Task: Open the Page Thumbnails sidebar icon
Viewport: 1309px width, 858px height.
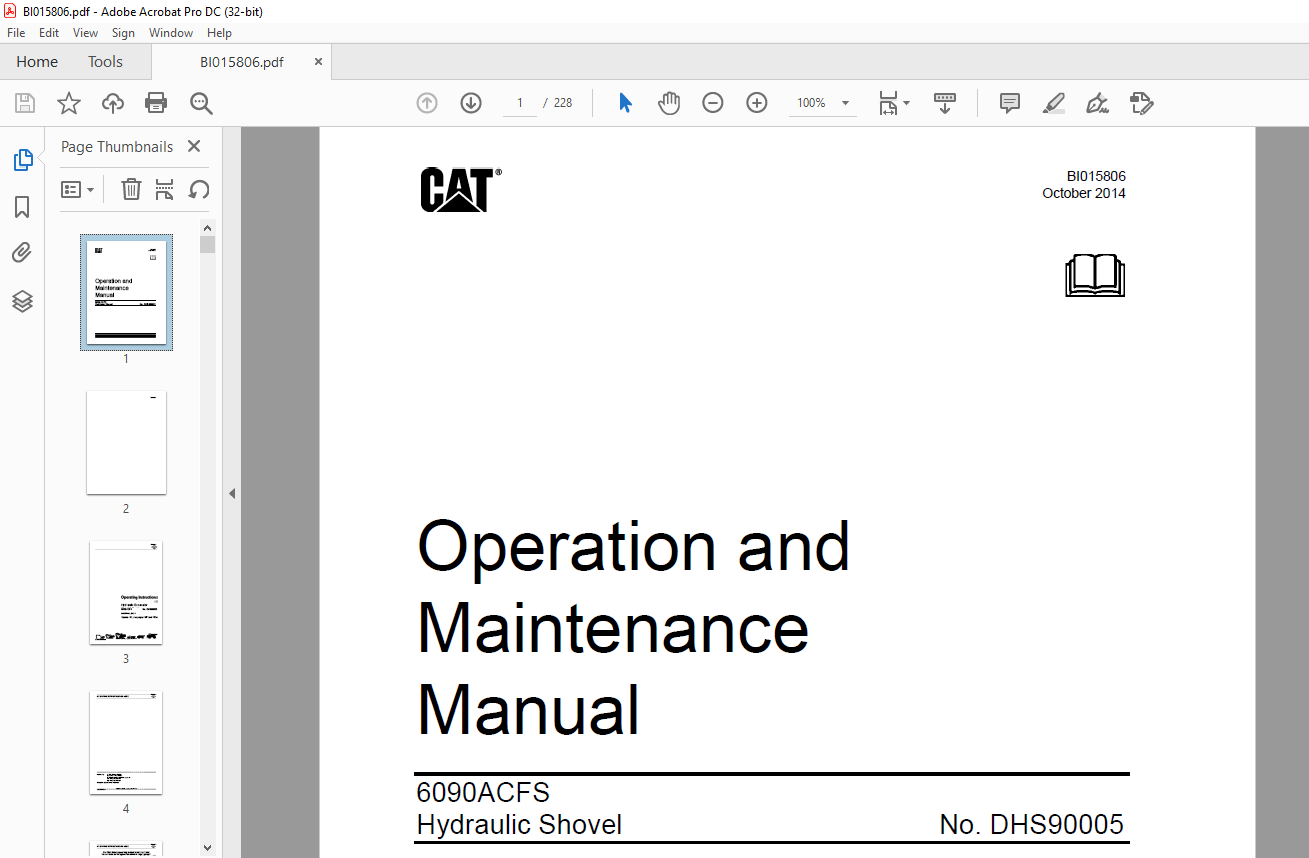Action: pos(22,160)
